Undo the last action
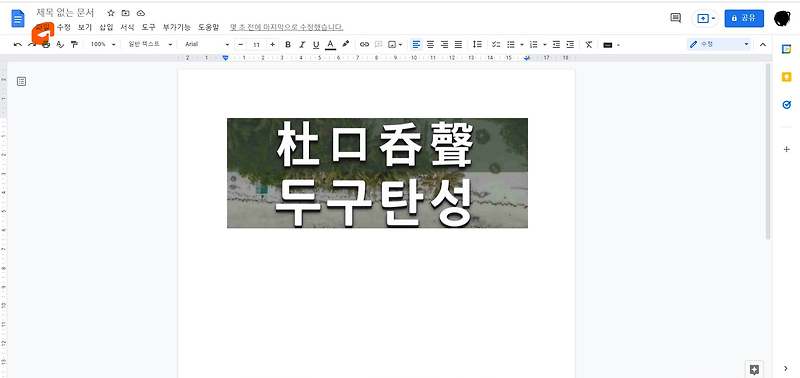 18,45
